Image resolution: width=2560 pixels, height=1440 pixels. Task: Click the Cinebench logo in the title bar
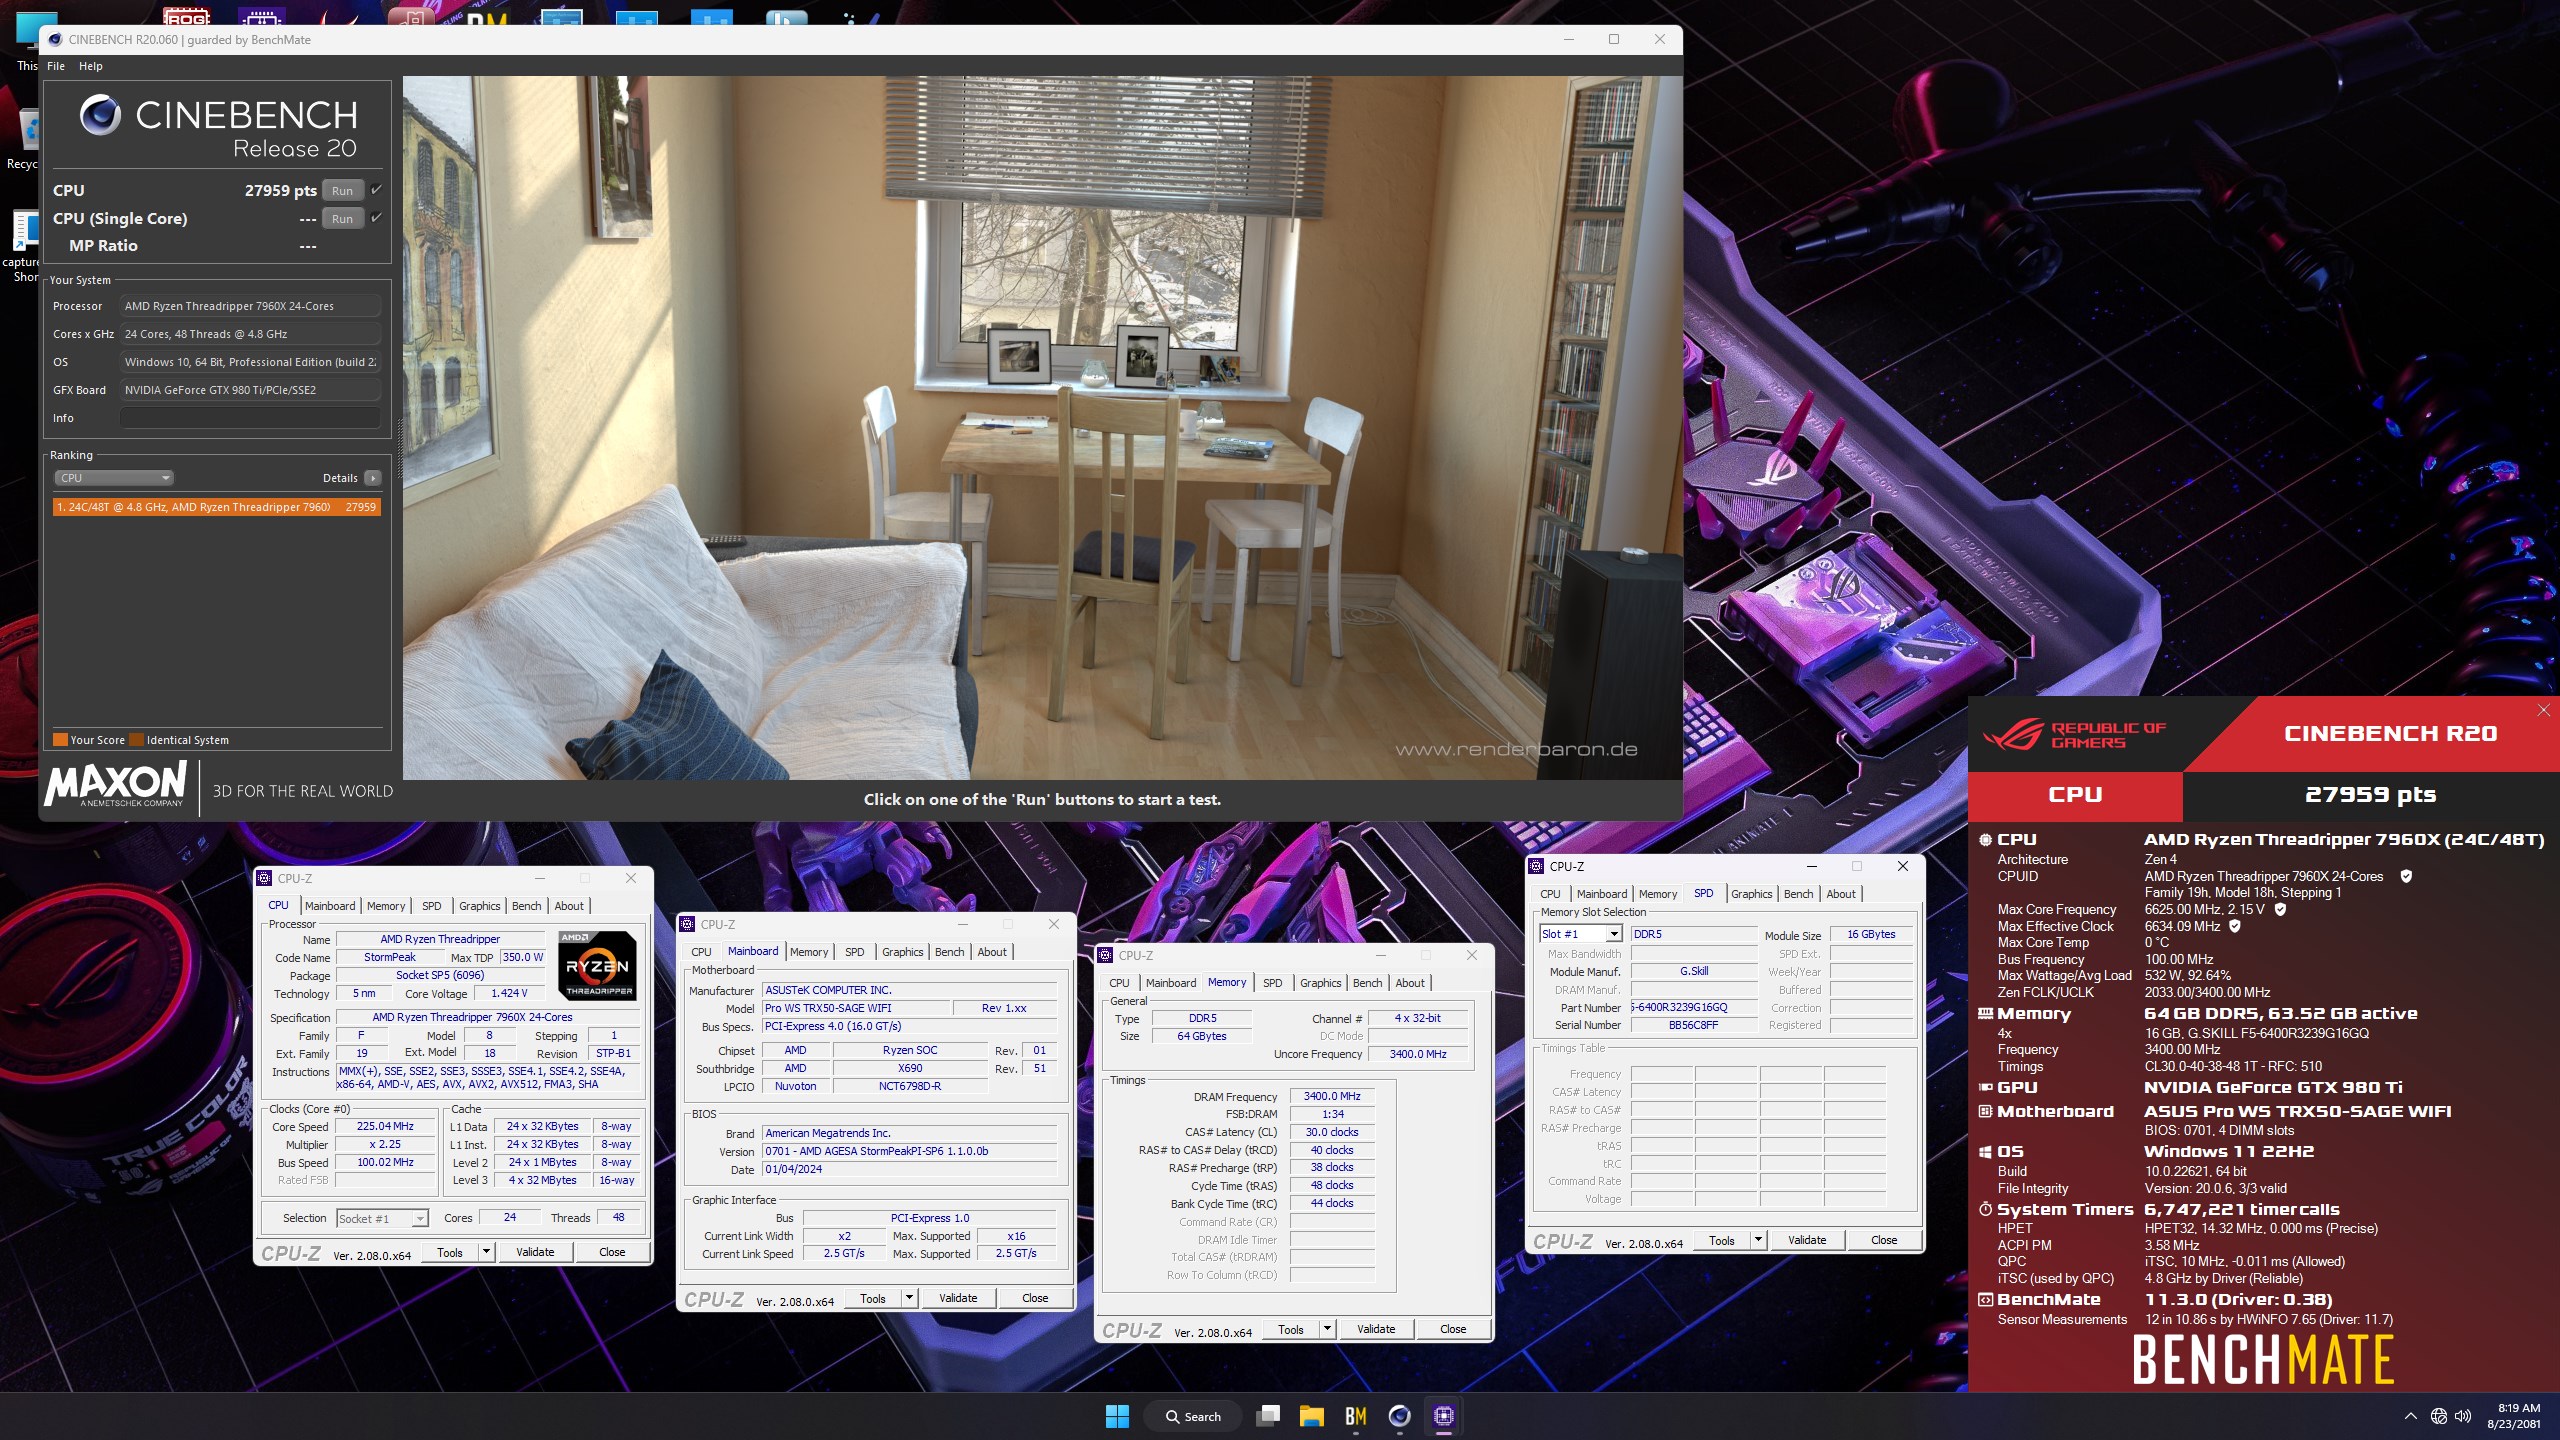point(55,39)
